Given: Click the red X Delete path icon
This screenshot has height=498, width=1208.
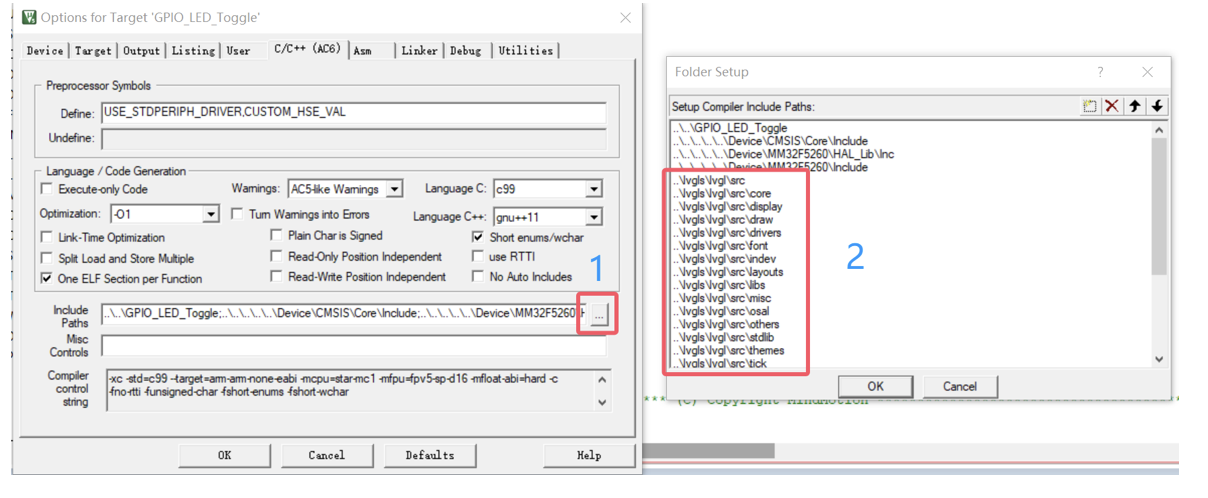Looking at the screenshot, I should (1112, 106).
